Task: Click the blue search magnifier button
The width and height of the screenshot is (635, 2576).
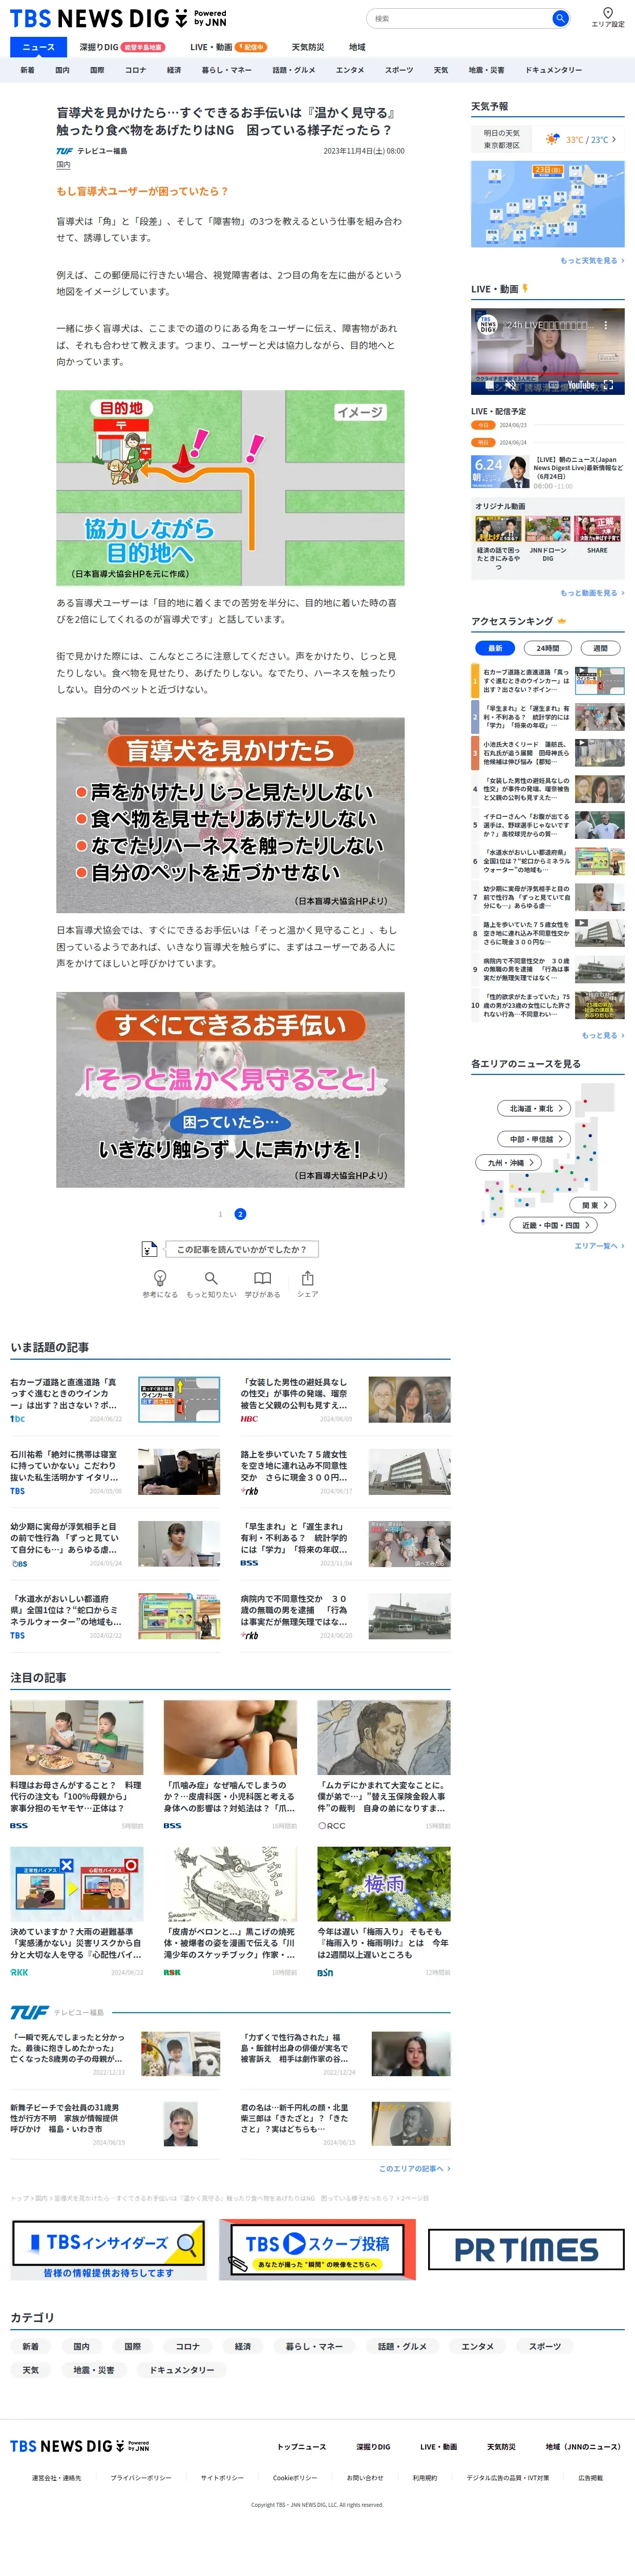Action: click(560, 18)
